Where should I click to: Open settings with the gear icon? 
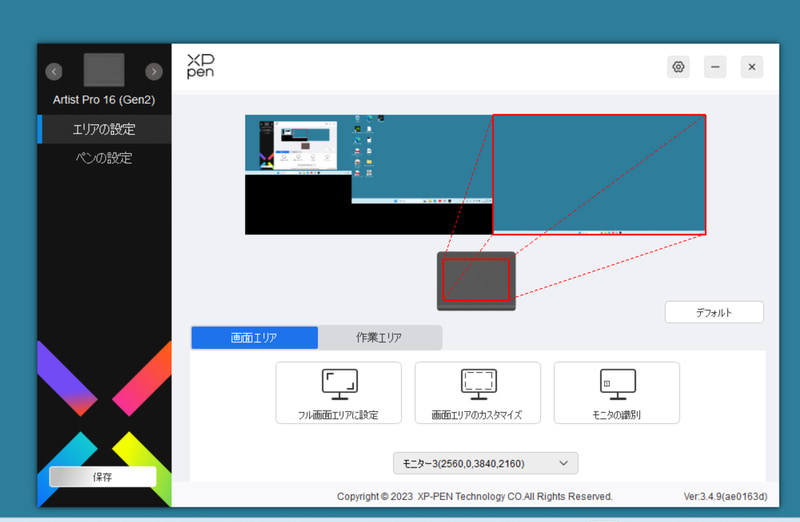tap(678, 67)
